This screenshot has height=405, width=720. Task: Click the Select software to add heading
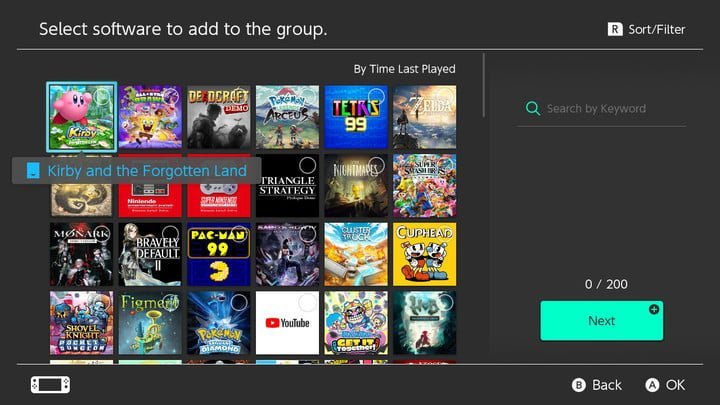click(183, 29)
